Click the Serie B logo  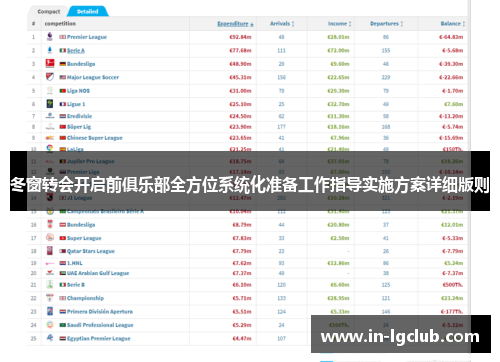50,285
